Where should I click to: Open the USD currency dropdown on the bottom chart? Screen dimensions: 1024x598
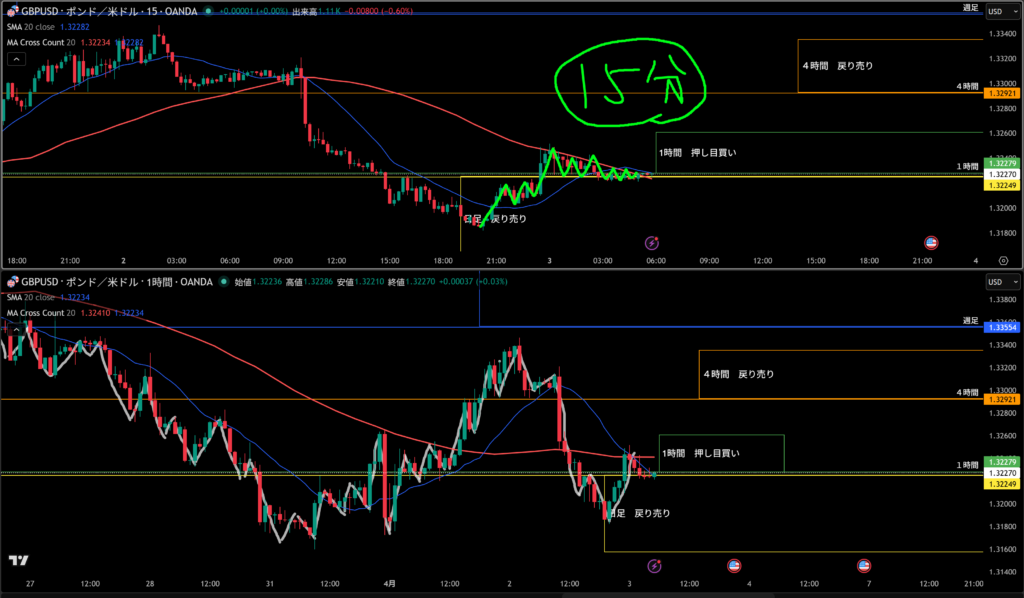pyautogui.click(x=1003, y=283)
